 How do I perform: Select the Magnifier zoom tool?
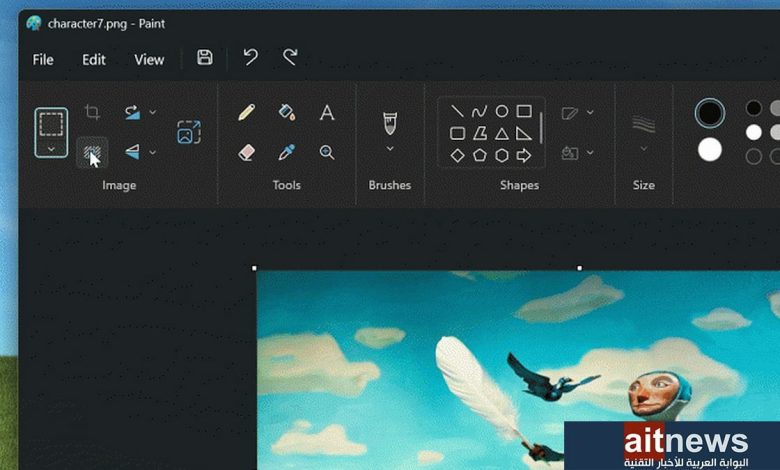[x=327, y=152]
